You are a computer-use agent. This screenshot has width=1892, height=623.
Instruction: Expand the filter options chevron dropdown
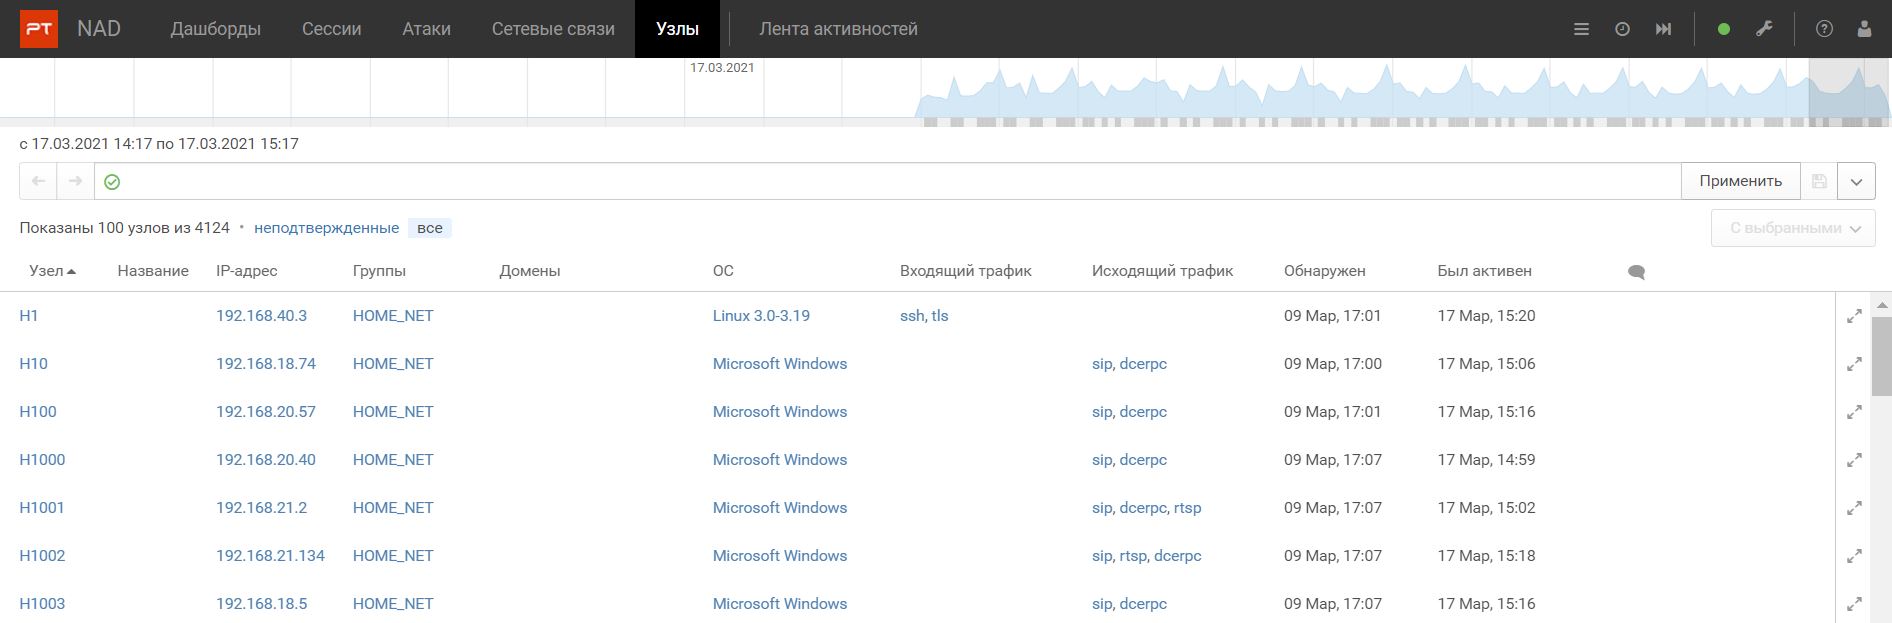click(x=1856, y=181)
